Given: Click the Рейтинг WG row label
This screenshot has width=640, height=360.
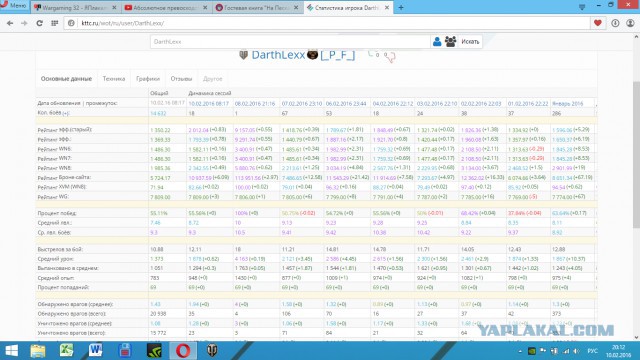Looking at the screenshot, I should [53, 197].
